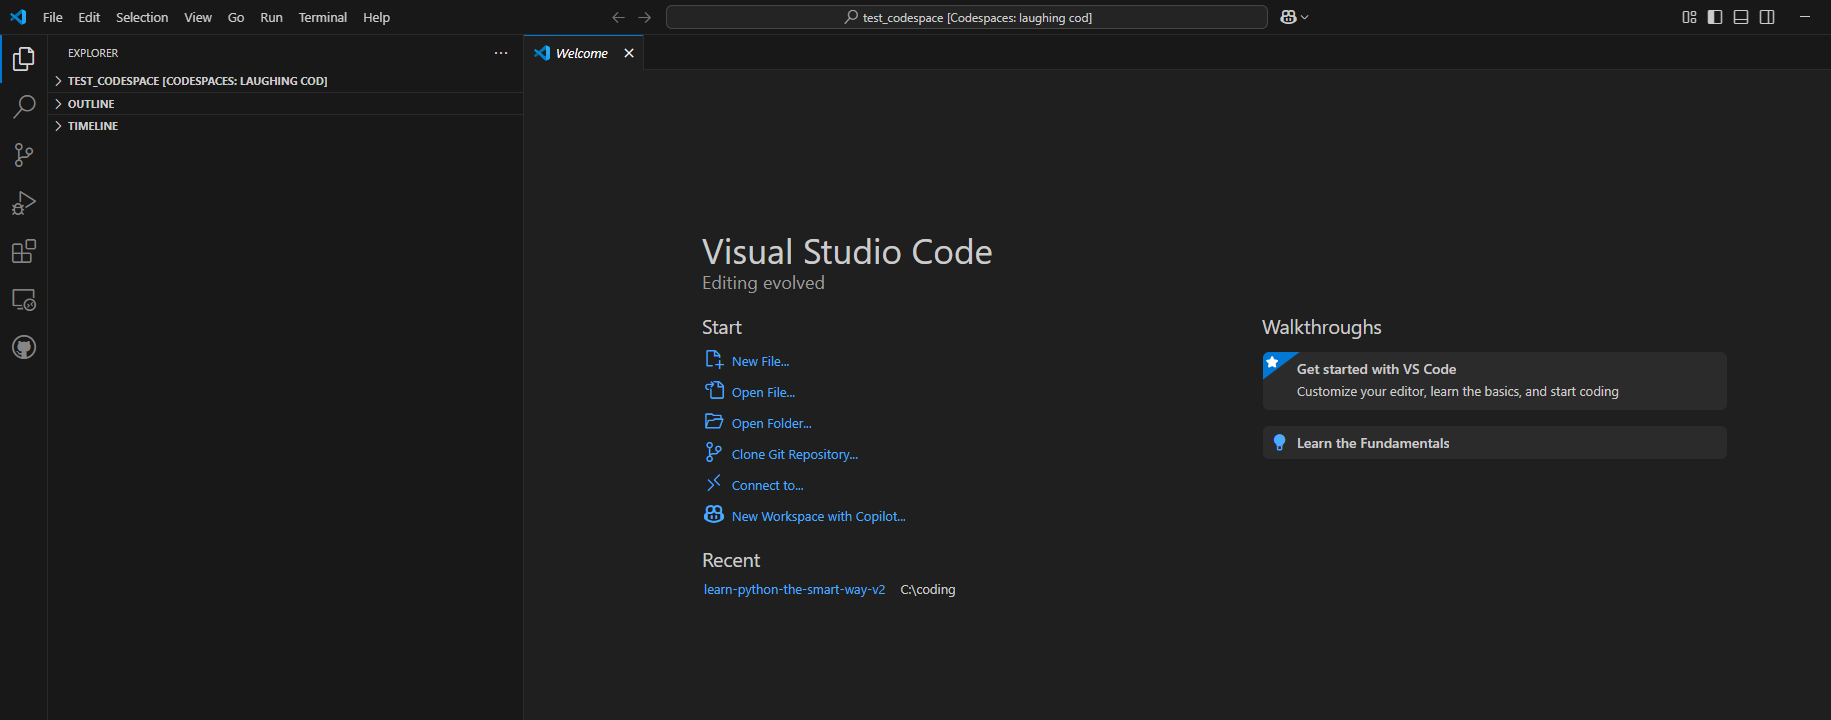Screen dimensions: 1831x720
Task: Click the Open File icon
Action: tap(714, 391)
